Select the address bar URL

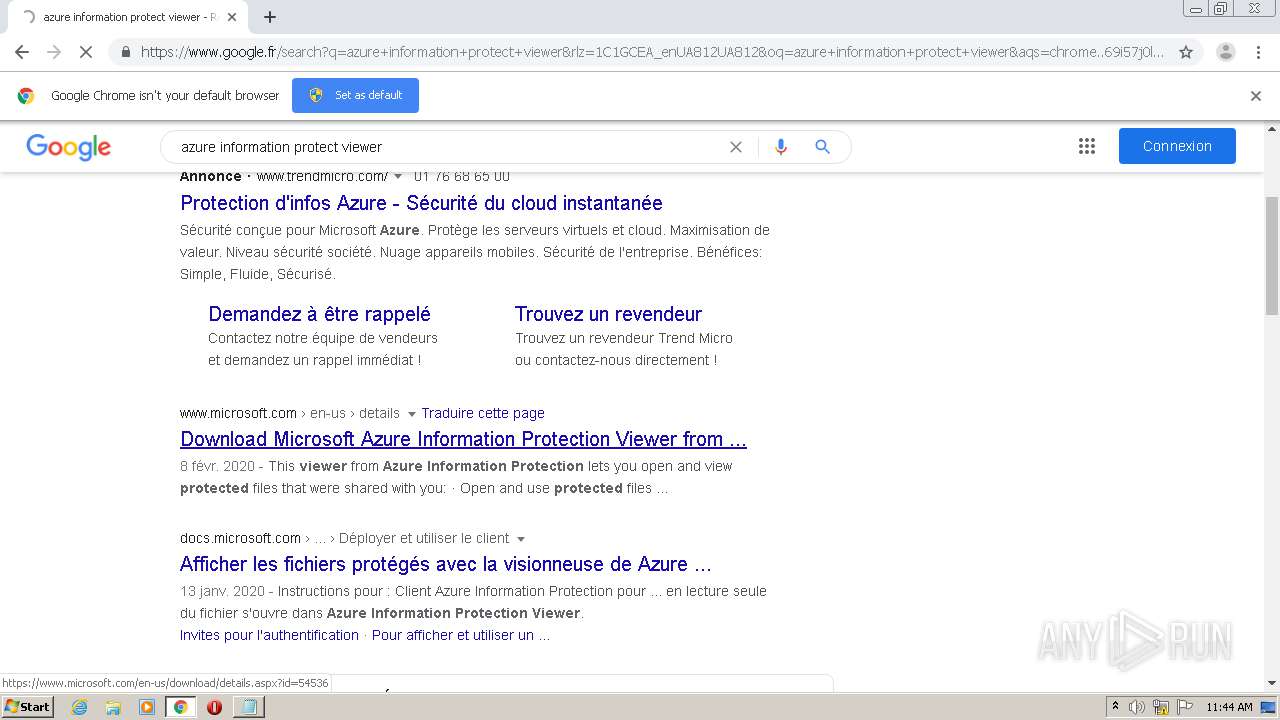(x=652, y=52)
